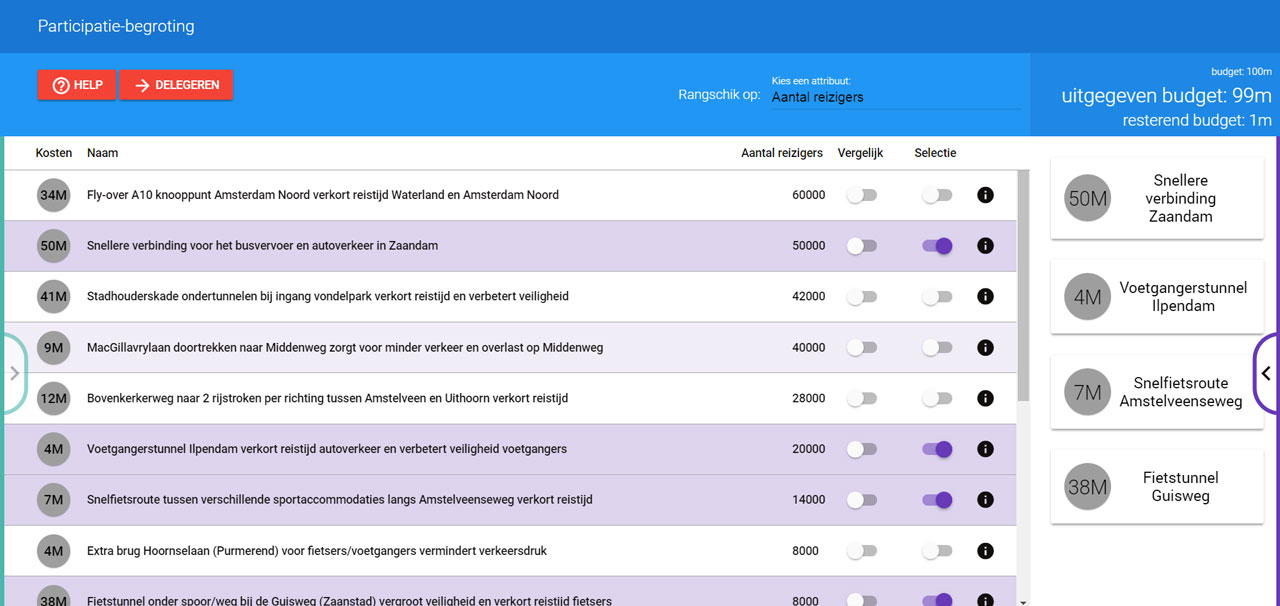The height and width of the screenshot is (606, 1280).
Task: Open info for Snellere verbinding Zaandam row
Action: (985, 246)
